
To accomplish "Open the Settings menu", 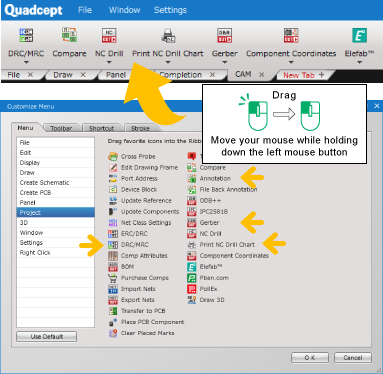I will [170, 10].
